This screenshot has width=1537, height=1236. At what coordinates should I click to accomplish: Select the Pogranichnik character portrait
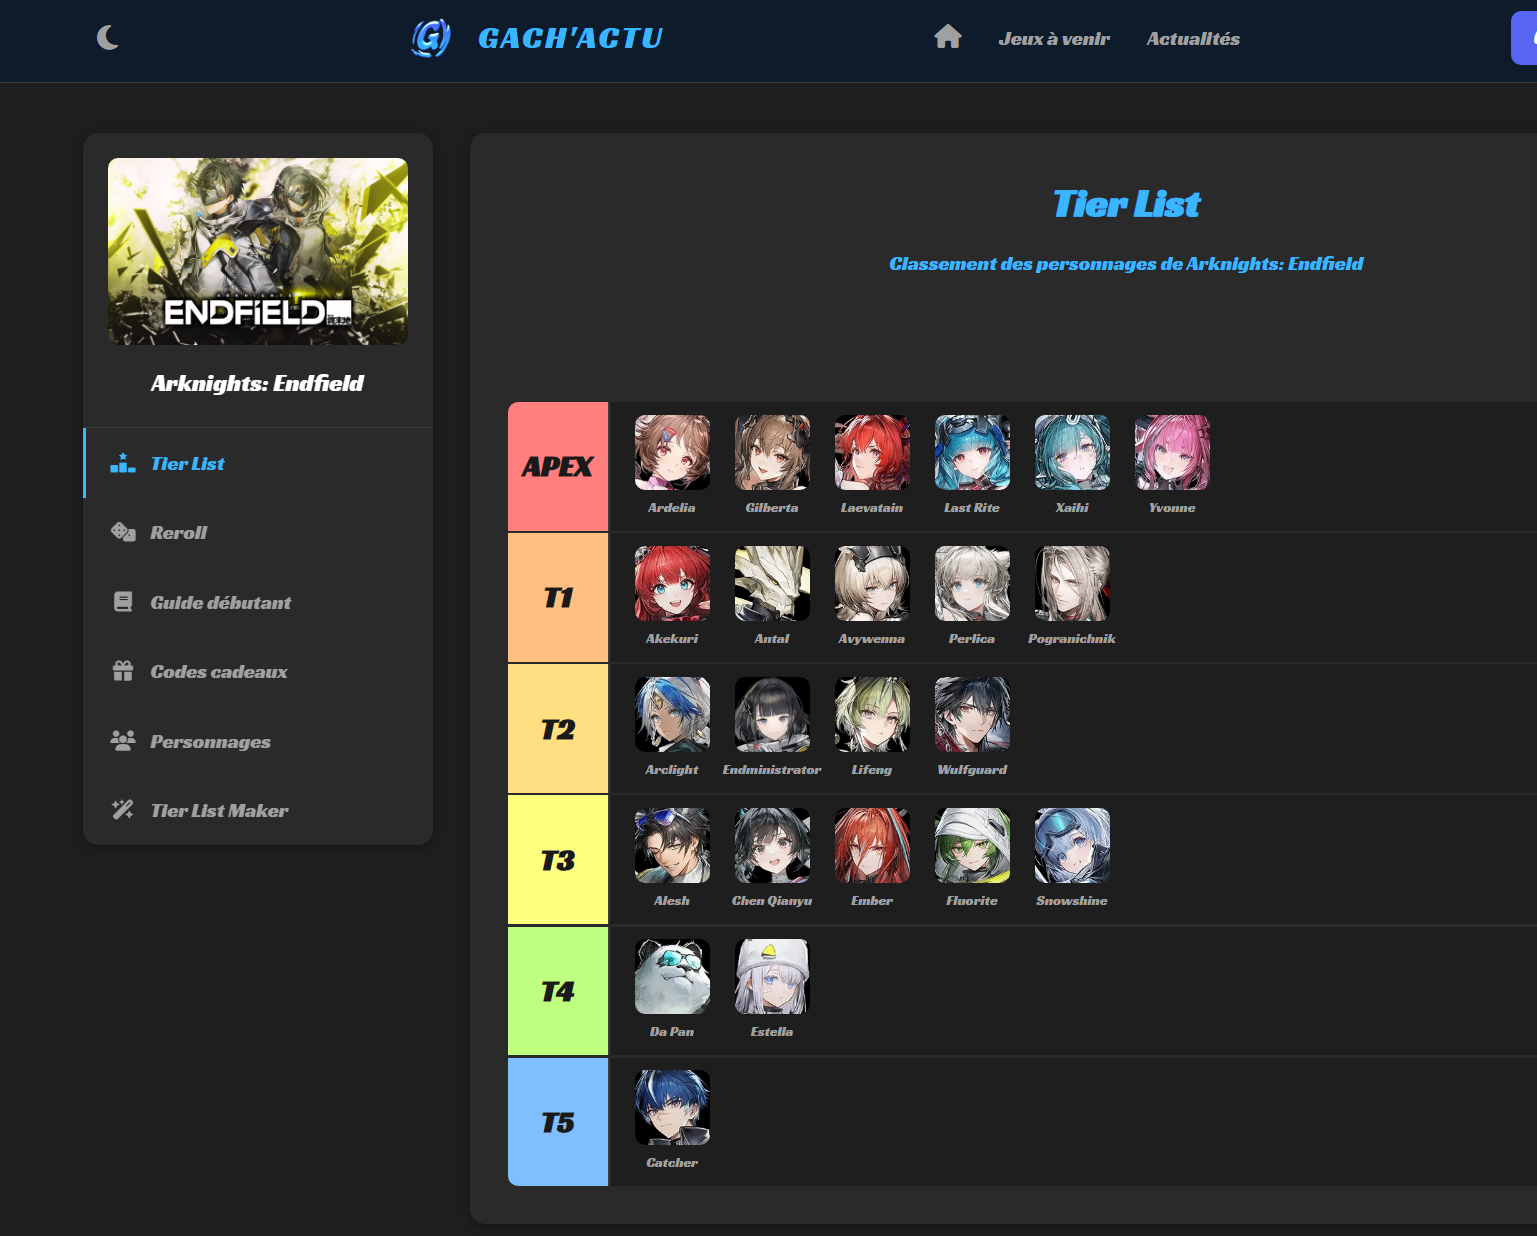(x=1072, y=584)
